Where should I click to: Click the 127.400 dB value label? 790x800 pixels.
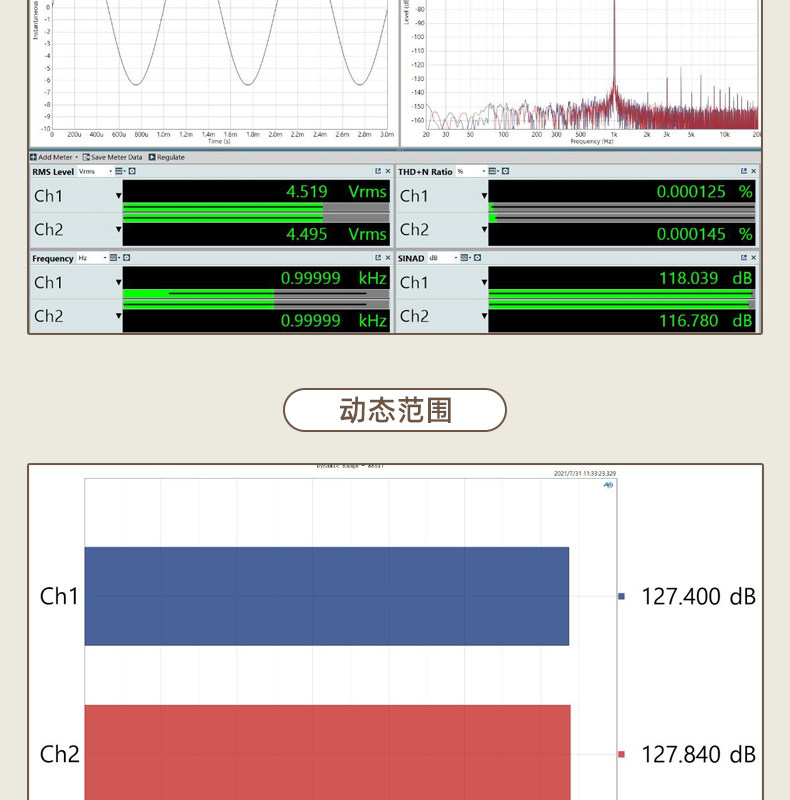698,596
